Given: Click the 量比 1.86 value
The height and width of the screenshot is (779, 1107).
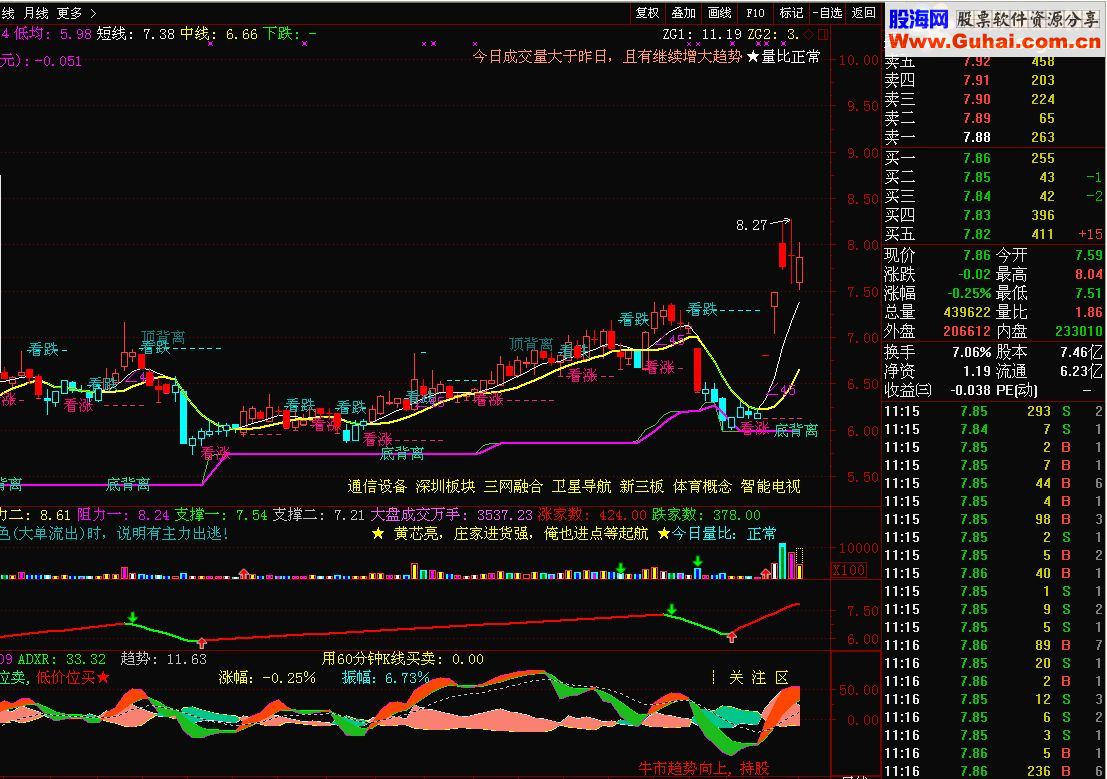Looking at the screenshot, I should pos(1089,312).
